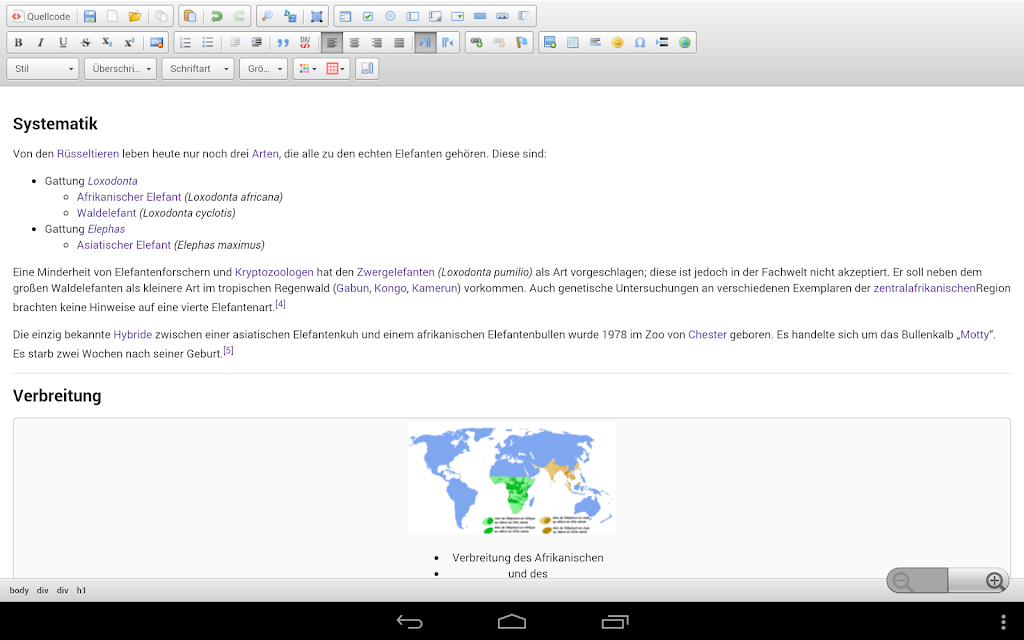This screenshot has width=1024, height=640.
Task: Undo the last action
Action: [x=216, y=16]
